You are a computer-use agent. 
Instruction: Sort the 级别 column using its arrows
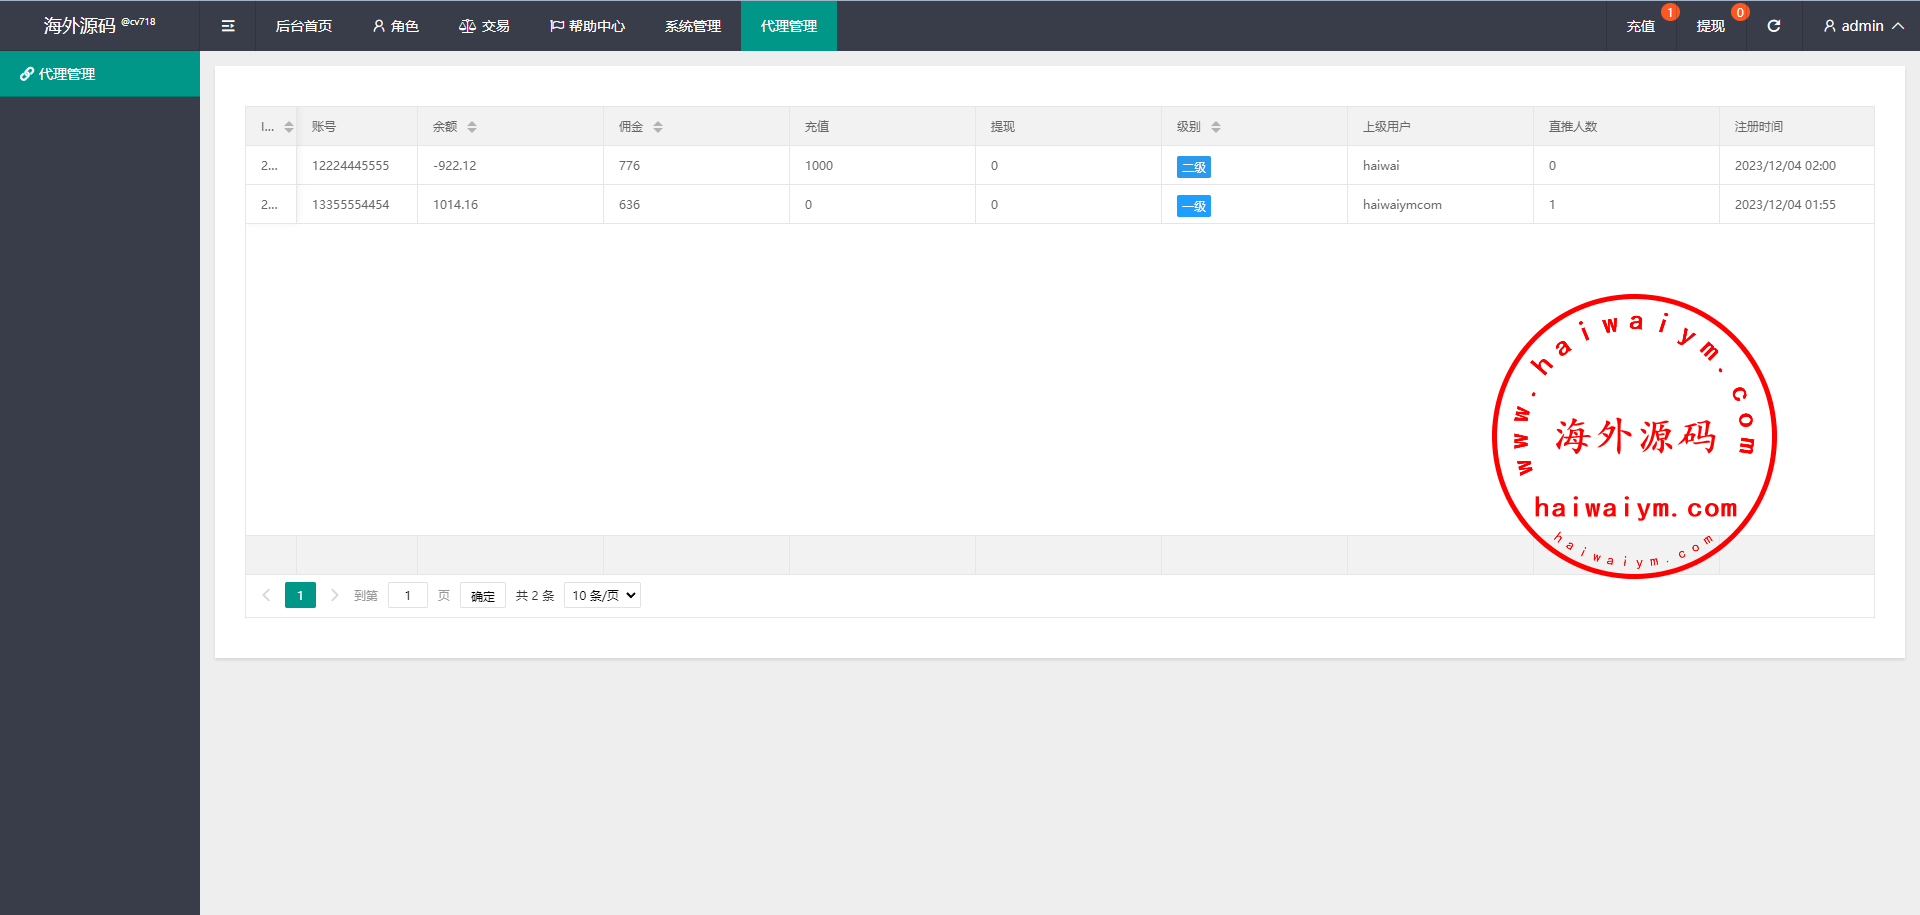click(x=1216, y=127)
